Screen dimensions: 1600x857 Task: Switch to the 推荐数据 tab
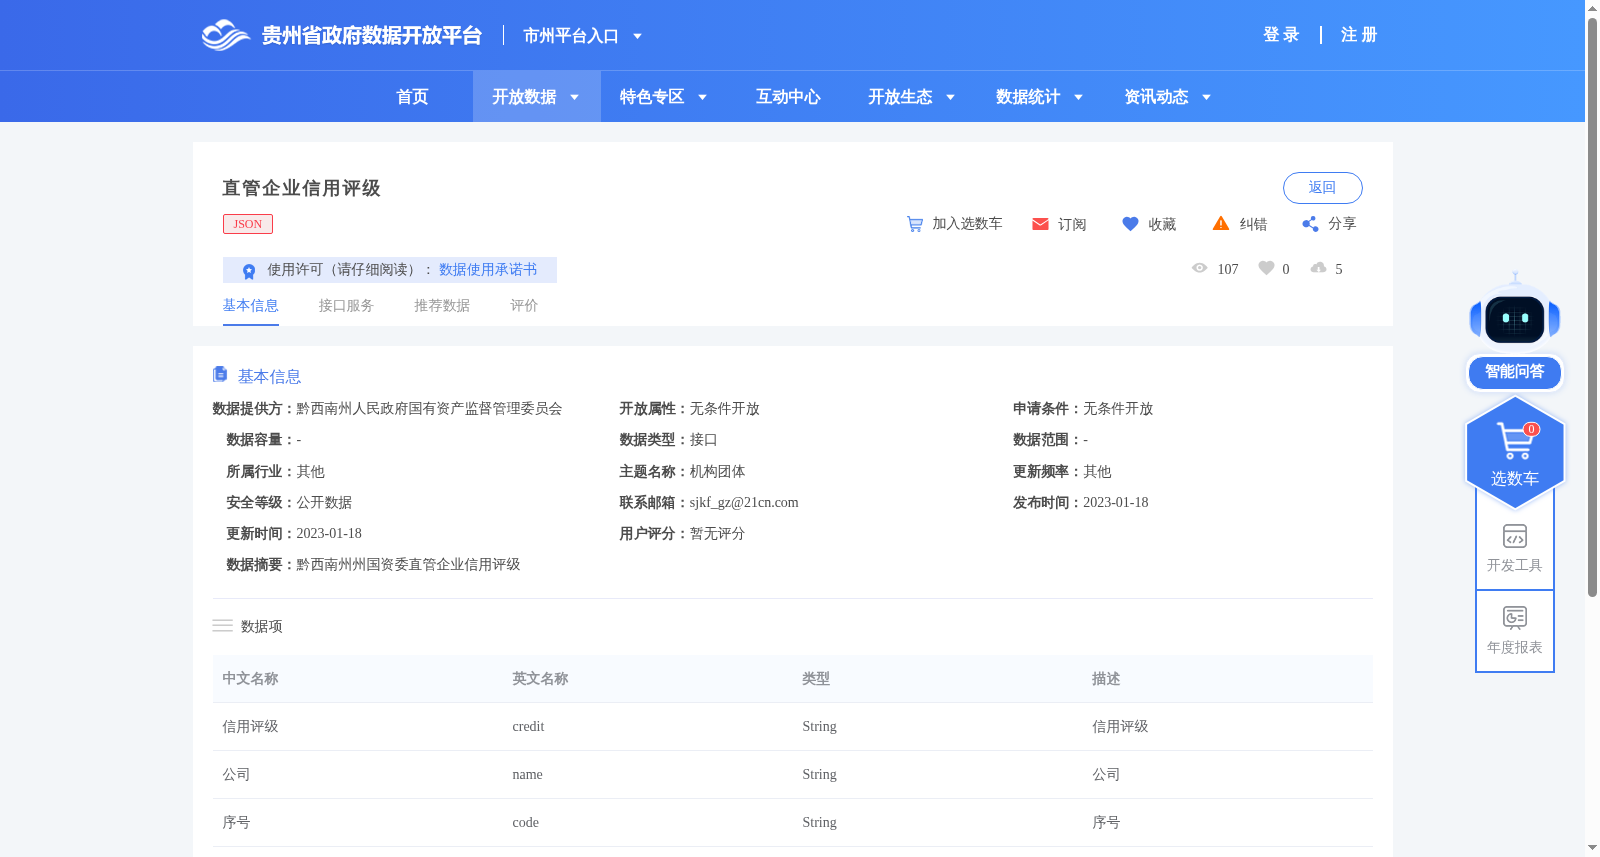tap(442, 306)
